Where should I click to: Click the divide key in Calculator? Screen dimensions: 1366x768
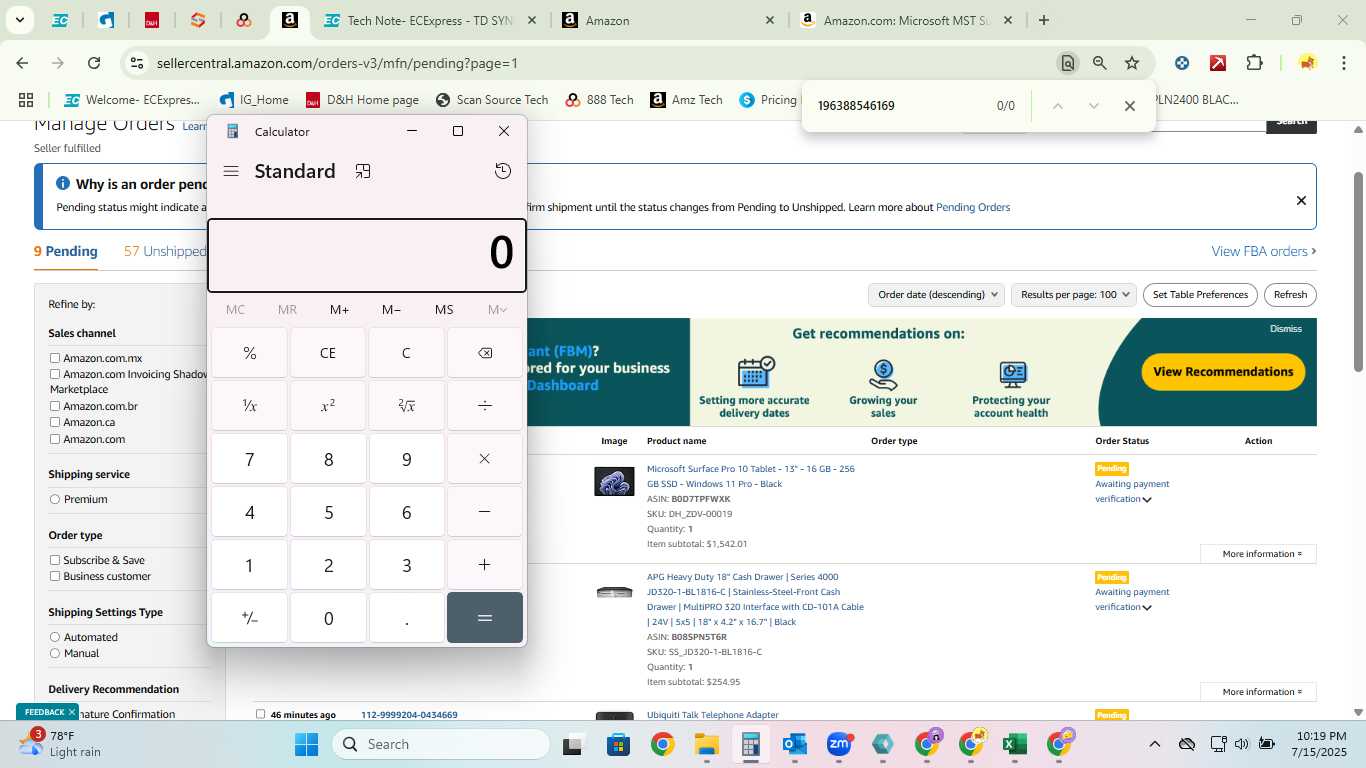click(x=485, y=405)
